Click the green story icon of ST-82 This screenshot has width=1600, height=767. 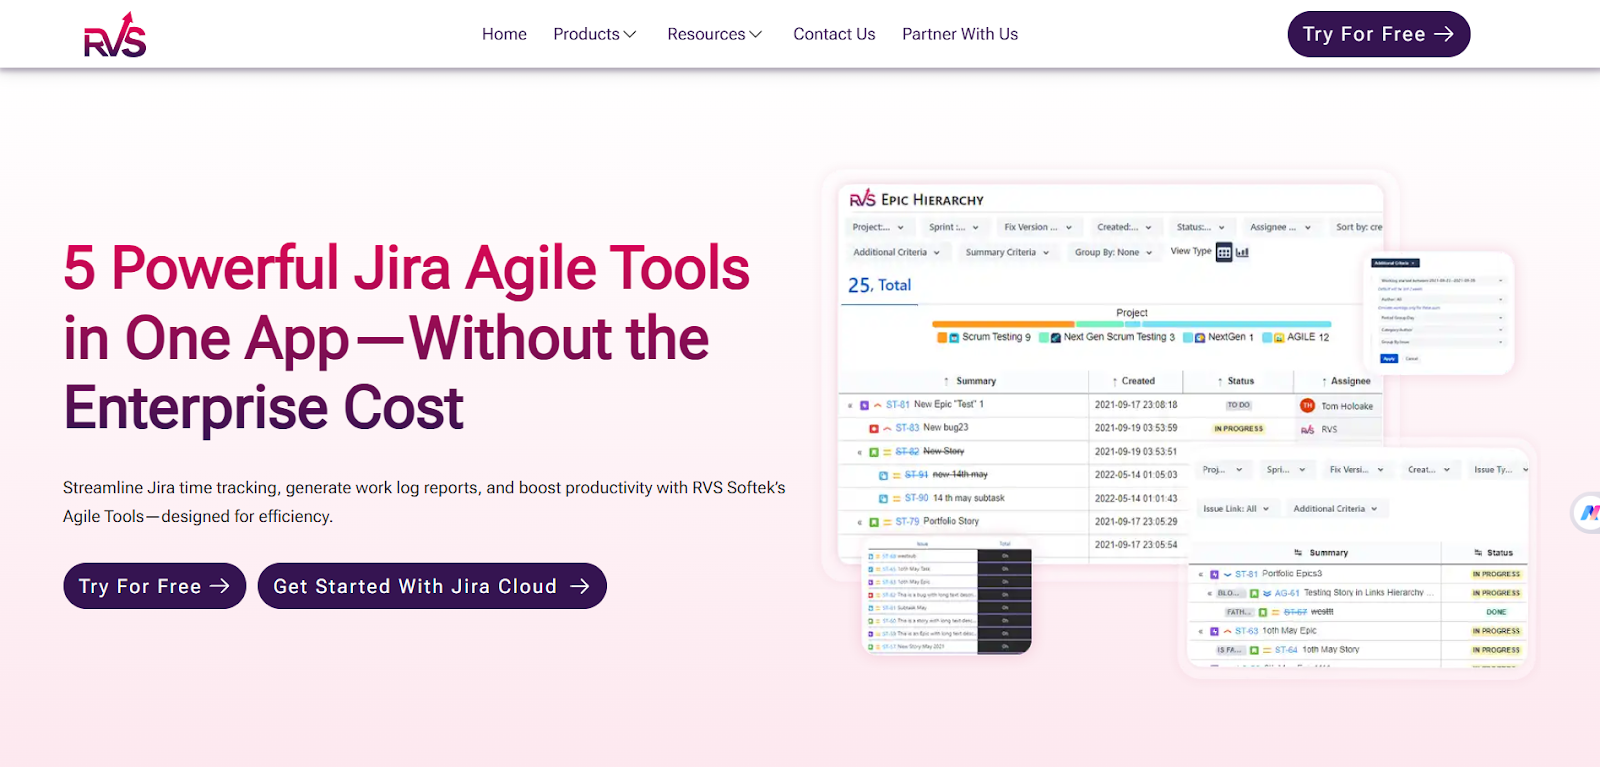coord(874,452)
